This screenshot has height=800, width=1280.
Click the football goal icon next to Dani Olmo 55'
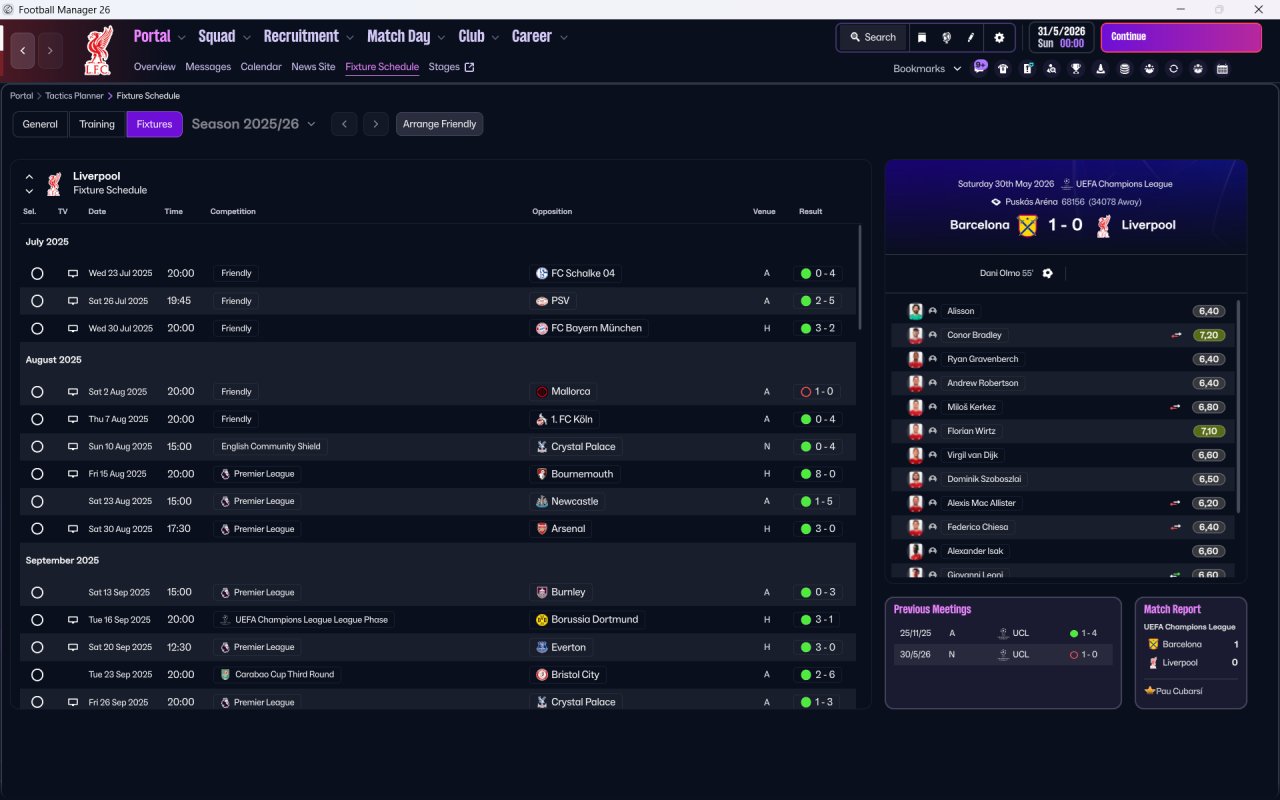1047,273
